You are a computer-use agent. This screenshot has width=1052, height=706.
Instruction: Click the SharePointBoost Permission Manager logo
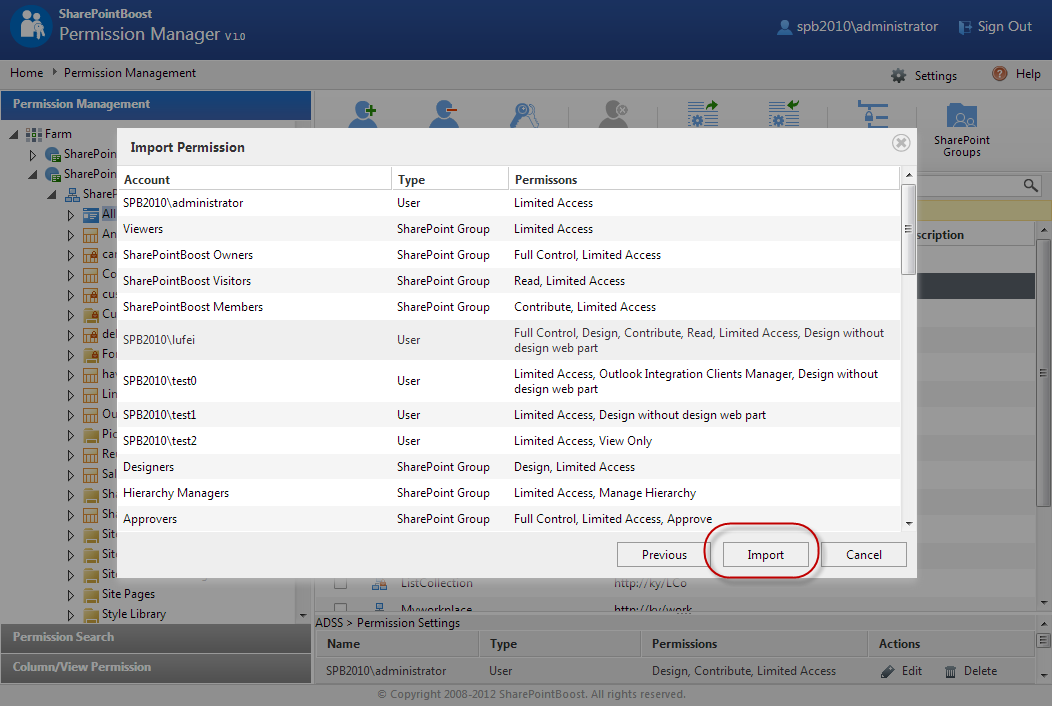31,26
